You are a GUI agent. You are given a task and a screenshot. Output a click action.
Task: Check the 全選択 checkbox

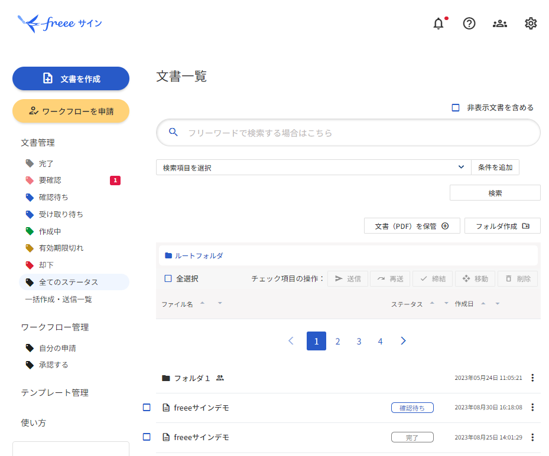(x=168, y=278)
